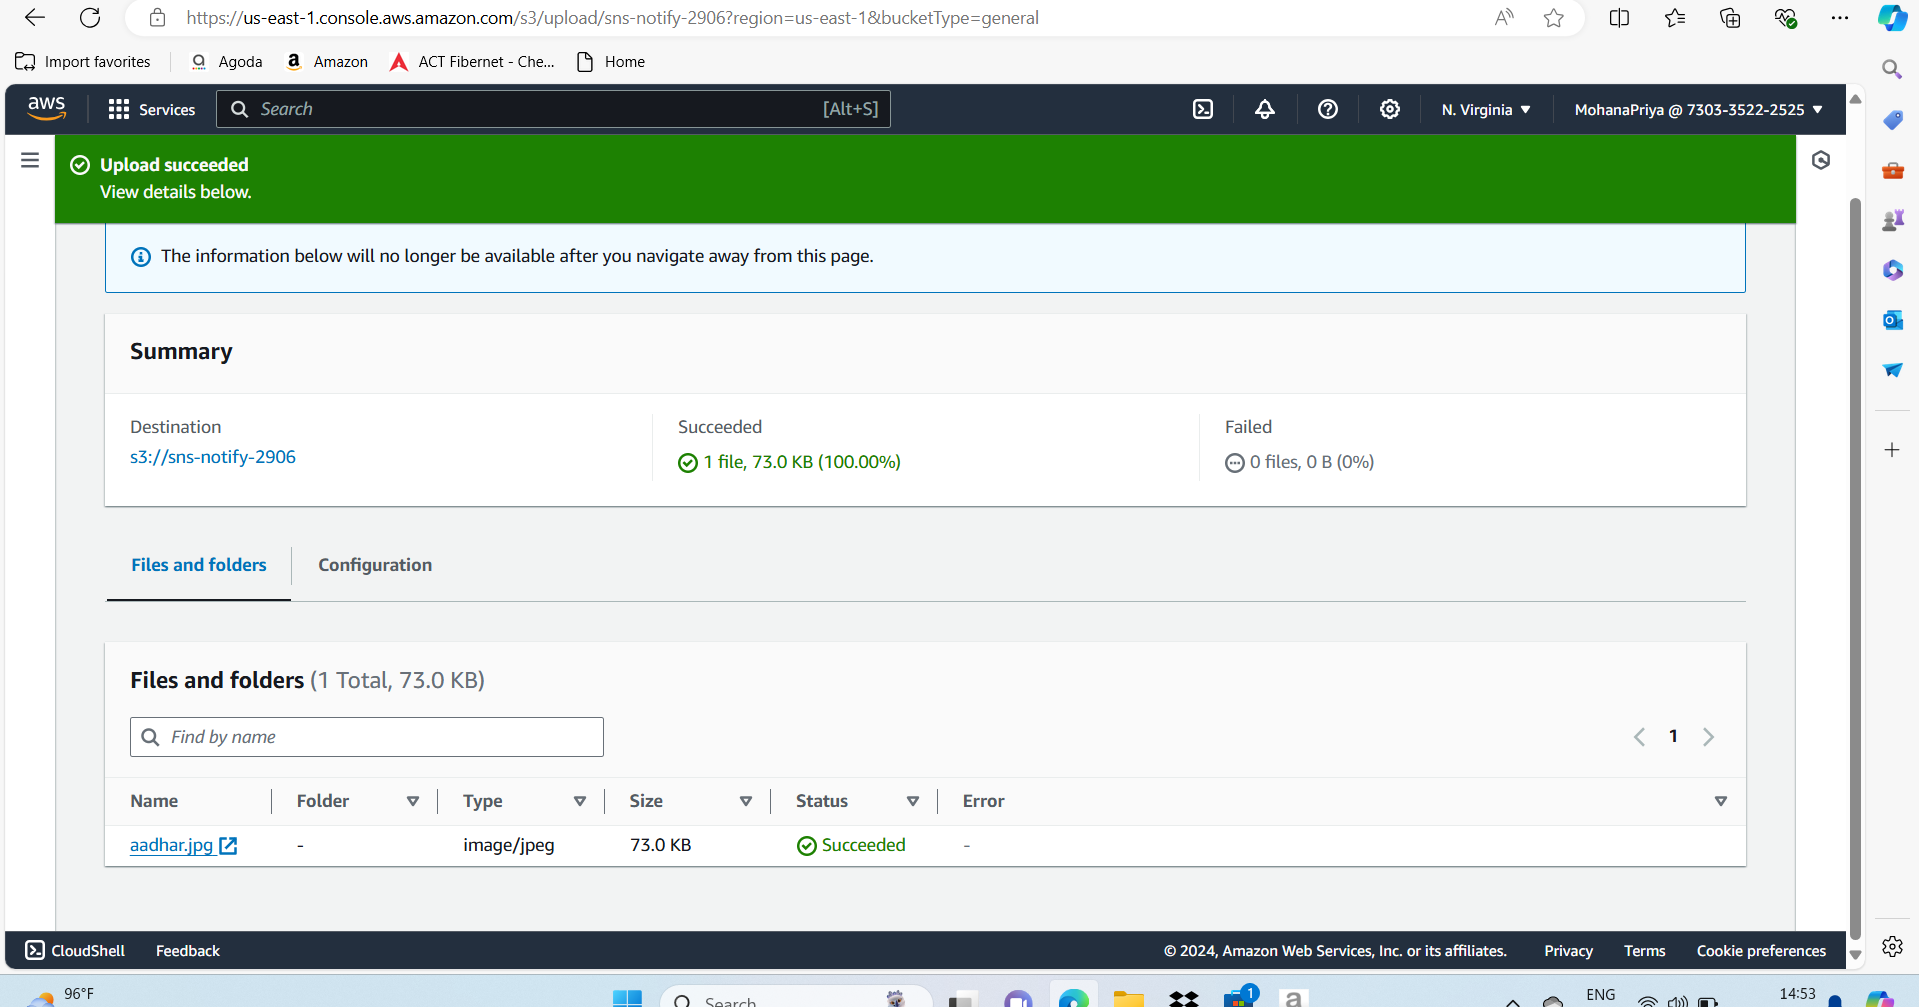Click the AWS console Search box
The height and width of the screenshot is (1007, 1919).
click(x=553, y=109)
